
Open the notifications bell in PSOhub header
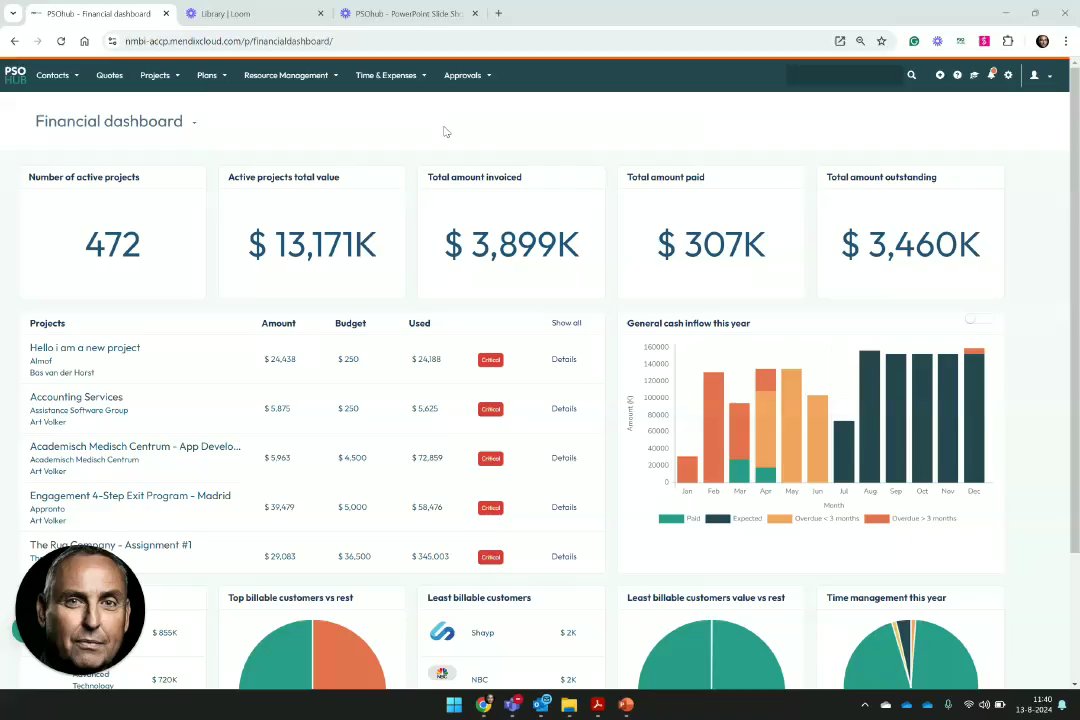point(991,74)
